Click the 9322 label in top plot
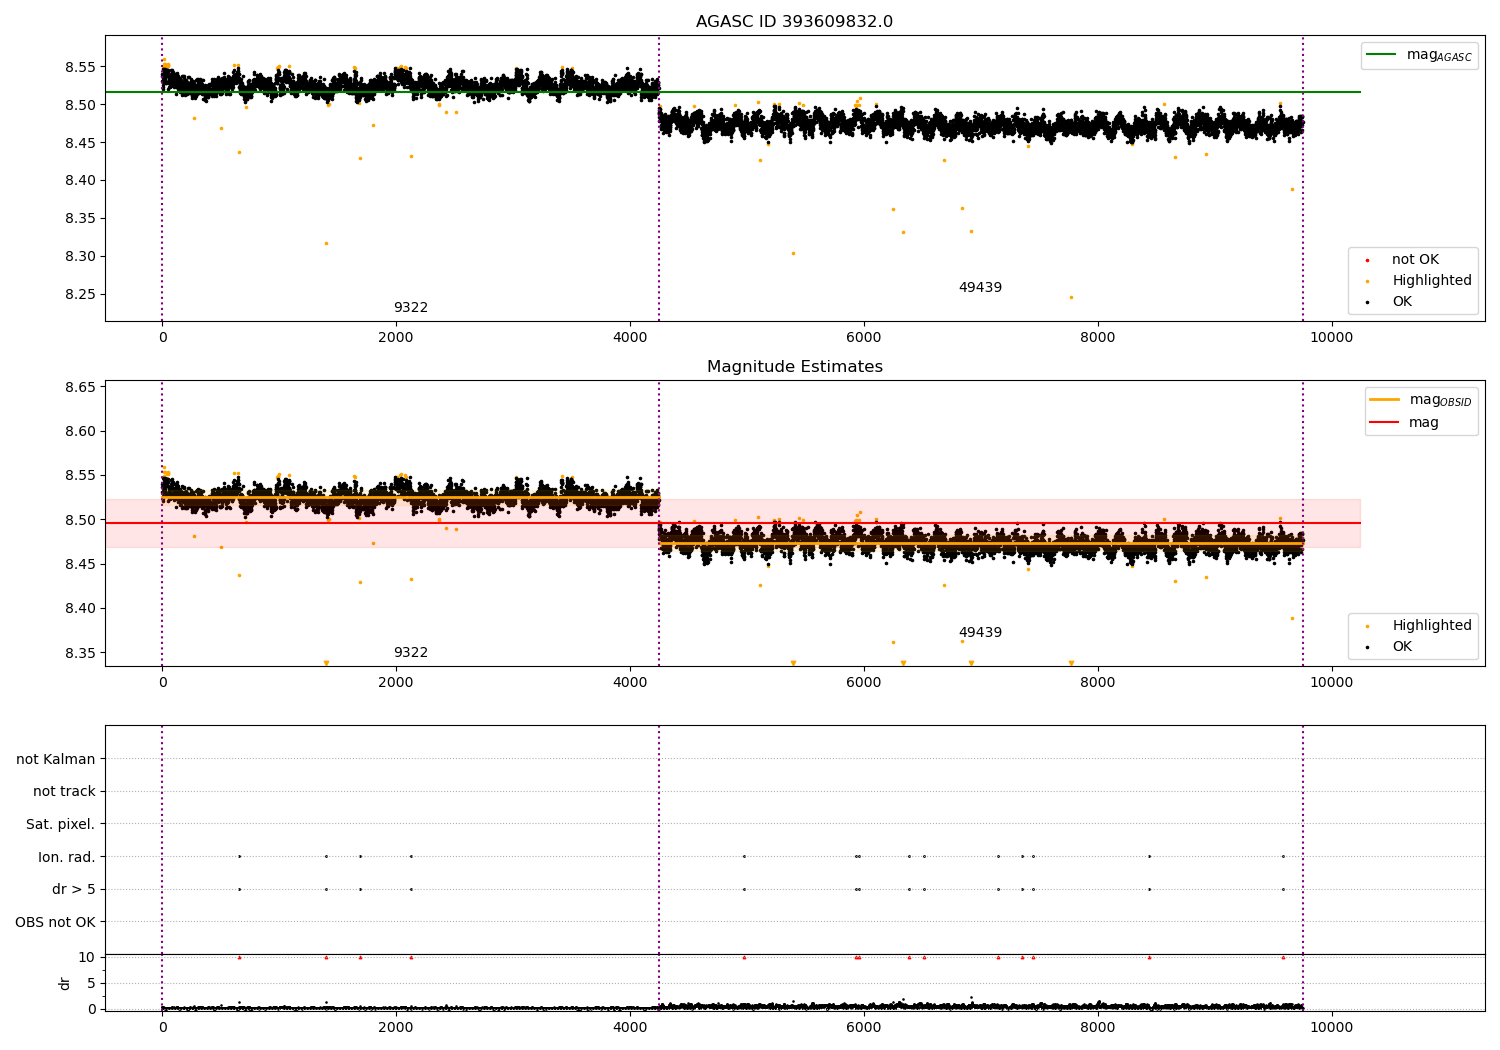1500x1050 pixels. [411, 308]
